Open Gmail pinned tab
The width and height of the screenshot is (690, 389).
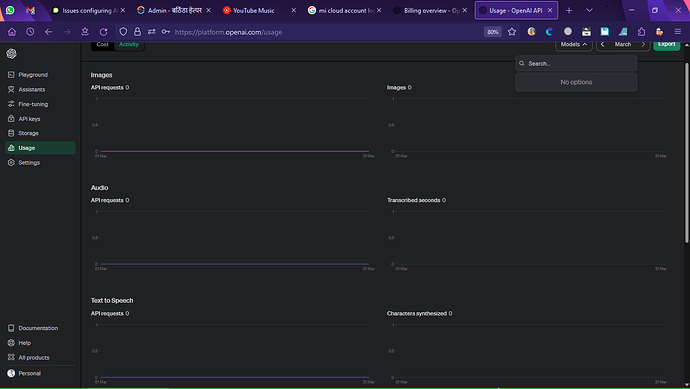point(30,10)
